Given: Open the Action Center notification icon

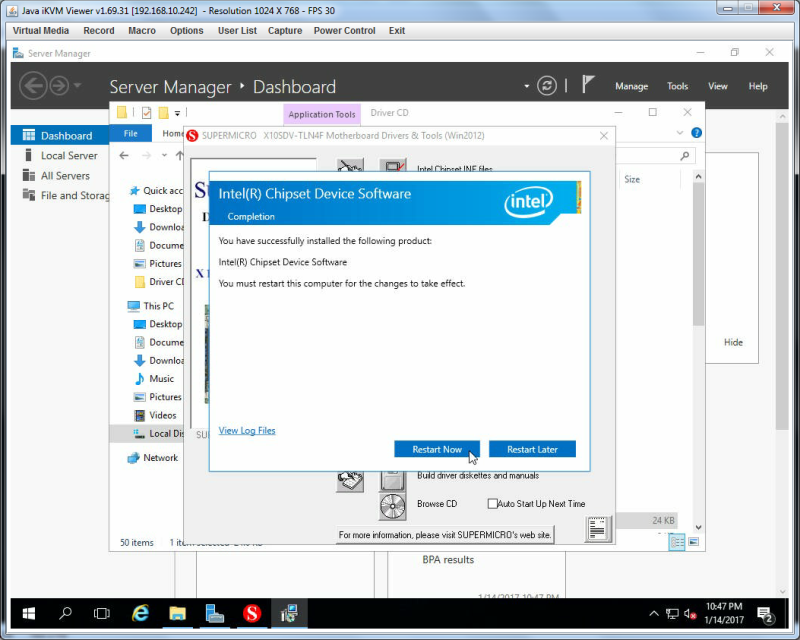Looking at the screenshot, I should point(766,616).
